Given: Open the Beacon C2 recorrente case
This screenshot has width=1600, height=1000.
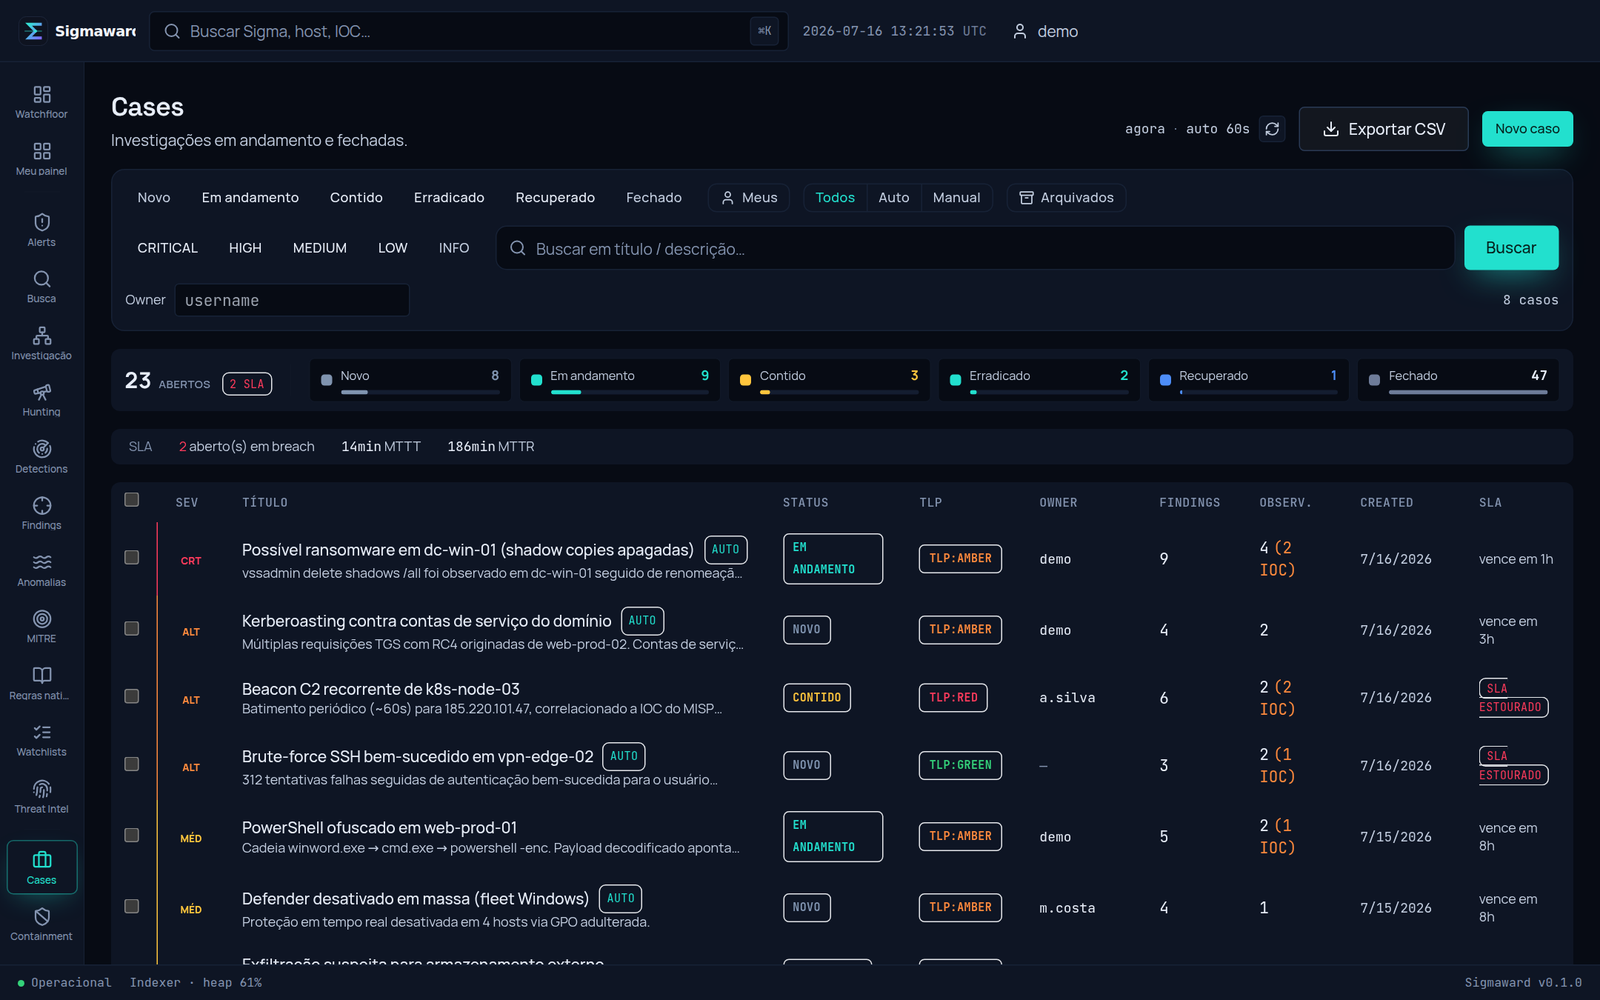Looking at the screenshot, I should [x=381, y=689].
